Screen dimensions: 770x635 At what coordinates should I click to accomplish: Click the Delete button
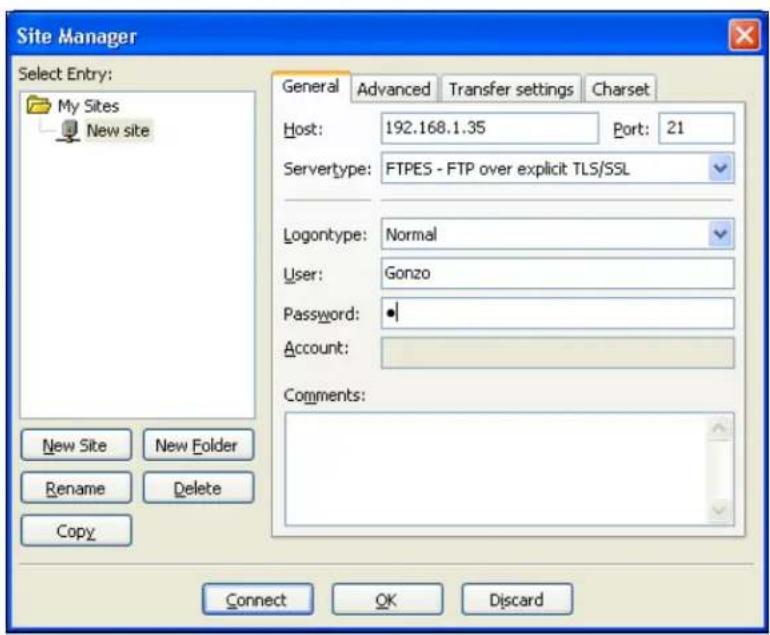click(198, 488)
